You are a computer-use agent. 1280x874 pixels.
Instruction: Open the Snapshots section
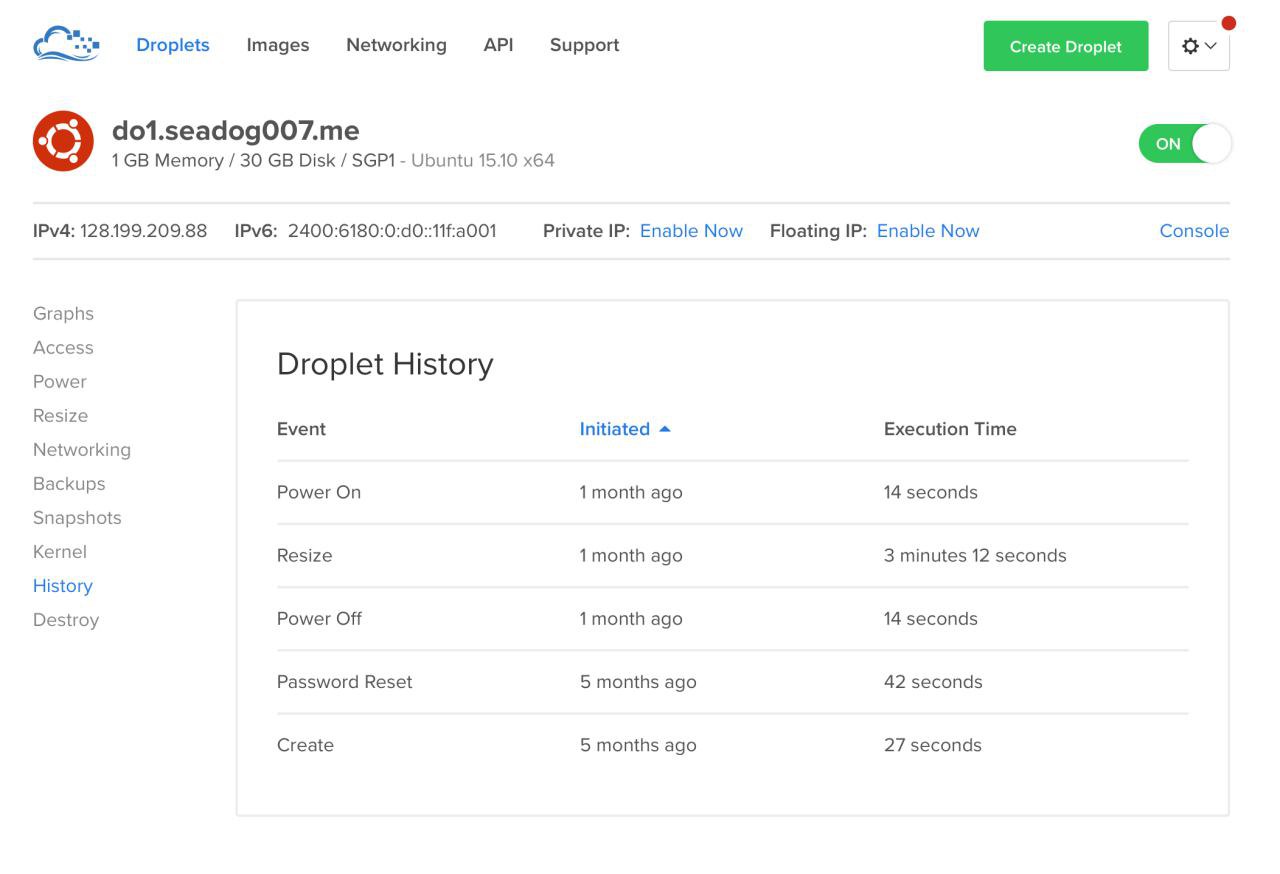[77, 517]
